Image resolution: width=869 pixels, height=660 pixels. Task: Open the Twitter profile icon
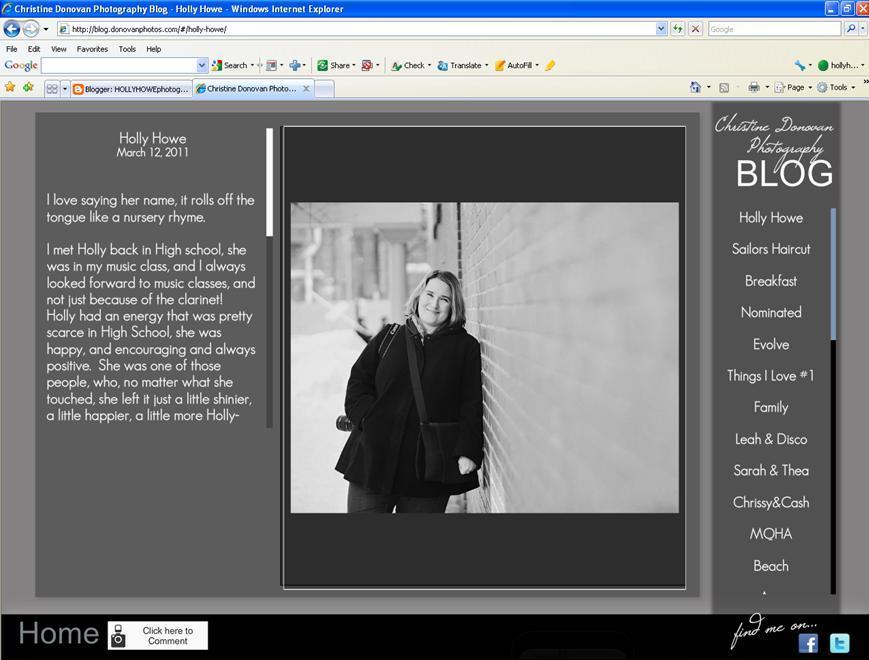[x=840, y=643]
